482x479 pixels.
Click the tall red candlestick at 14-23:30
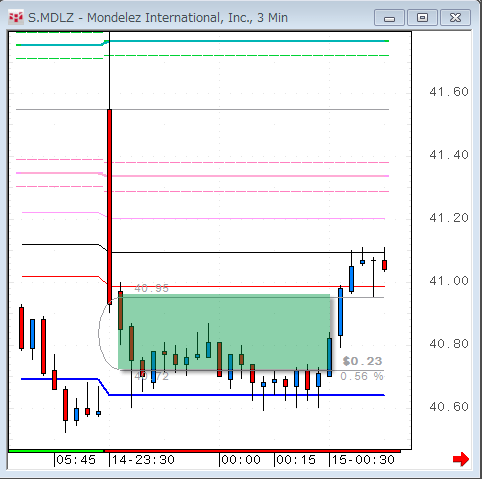tap(109, 207)
